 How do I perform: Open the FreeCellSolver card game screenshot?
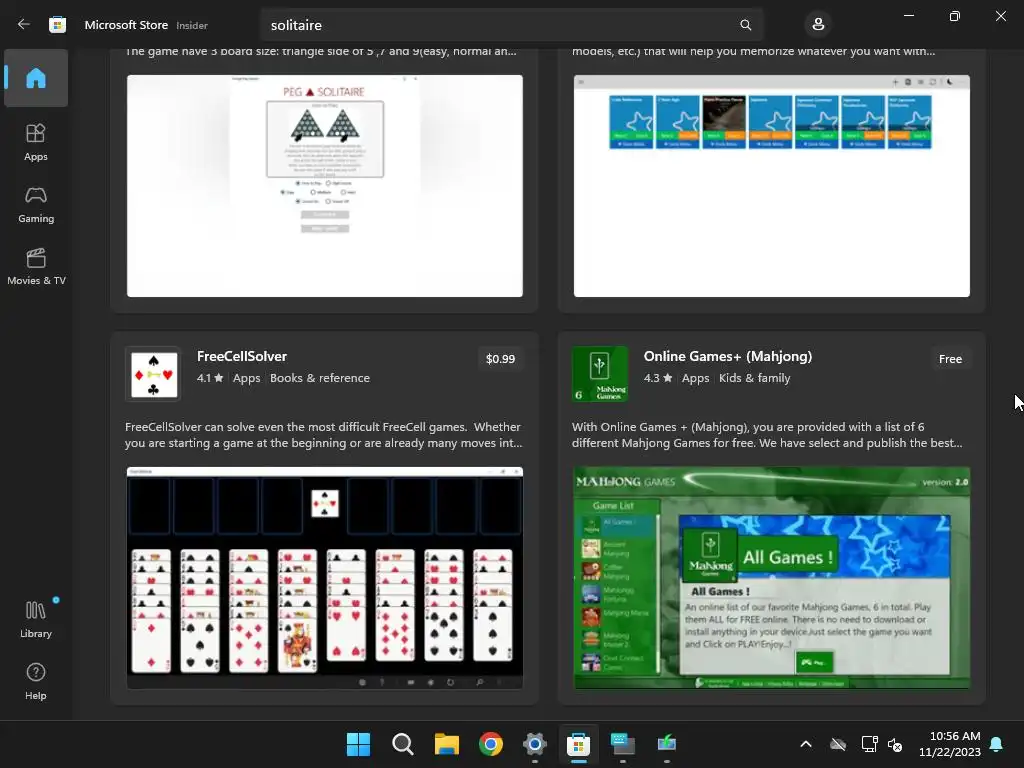pos(325,578)
